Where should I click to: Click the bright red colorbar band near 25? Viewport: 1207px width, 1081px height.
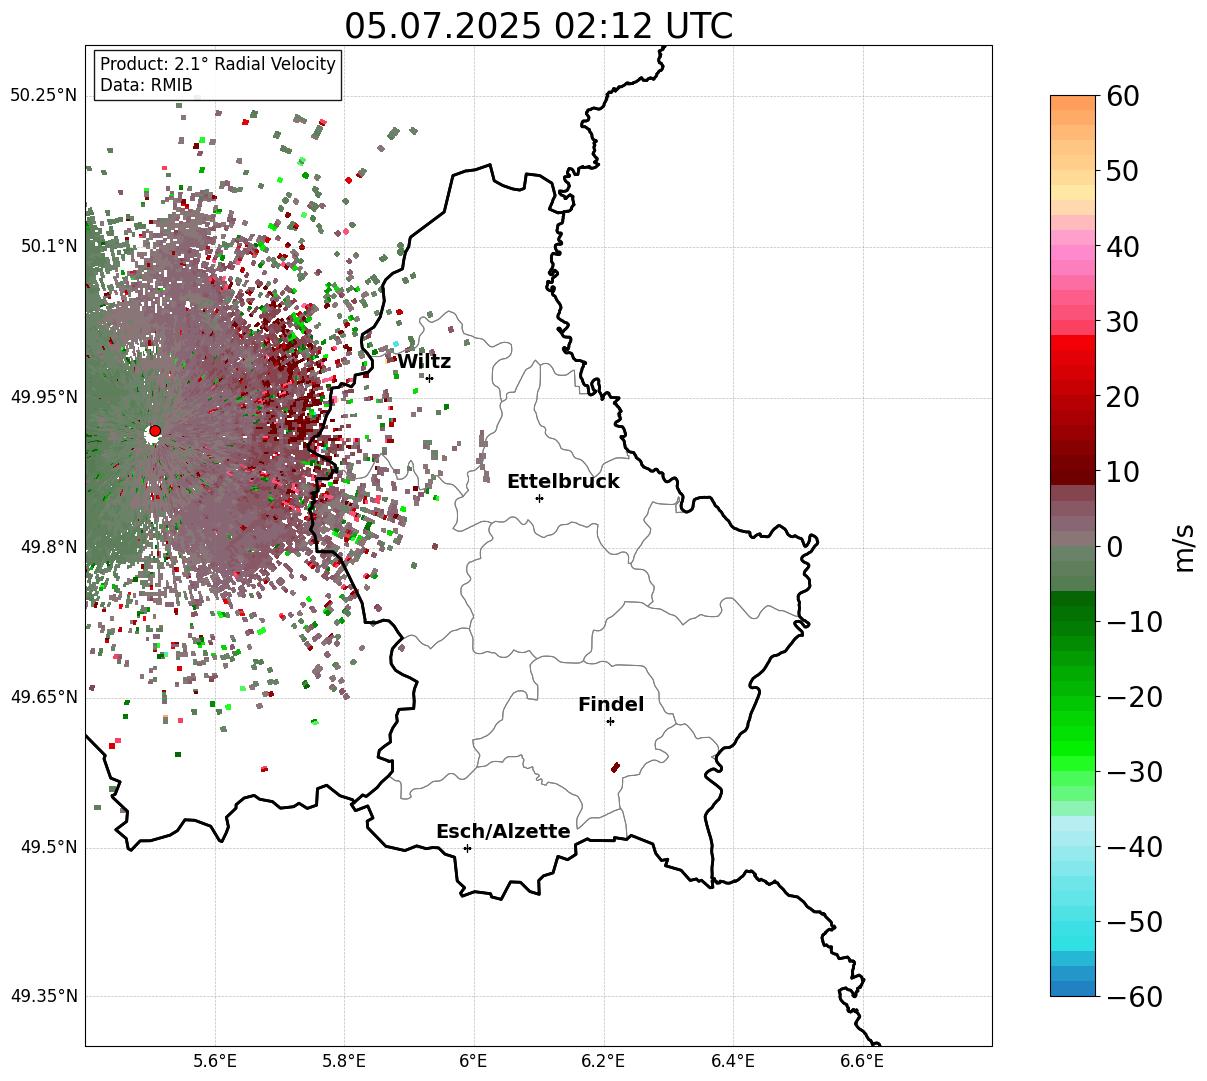pyautogui.click(x=1073, y=358)
